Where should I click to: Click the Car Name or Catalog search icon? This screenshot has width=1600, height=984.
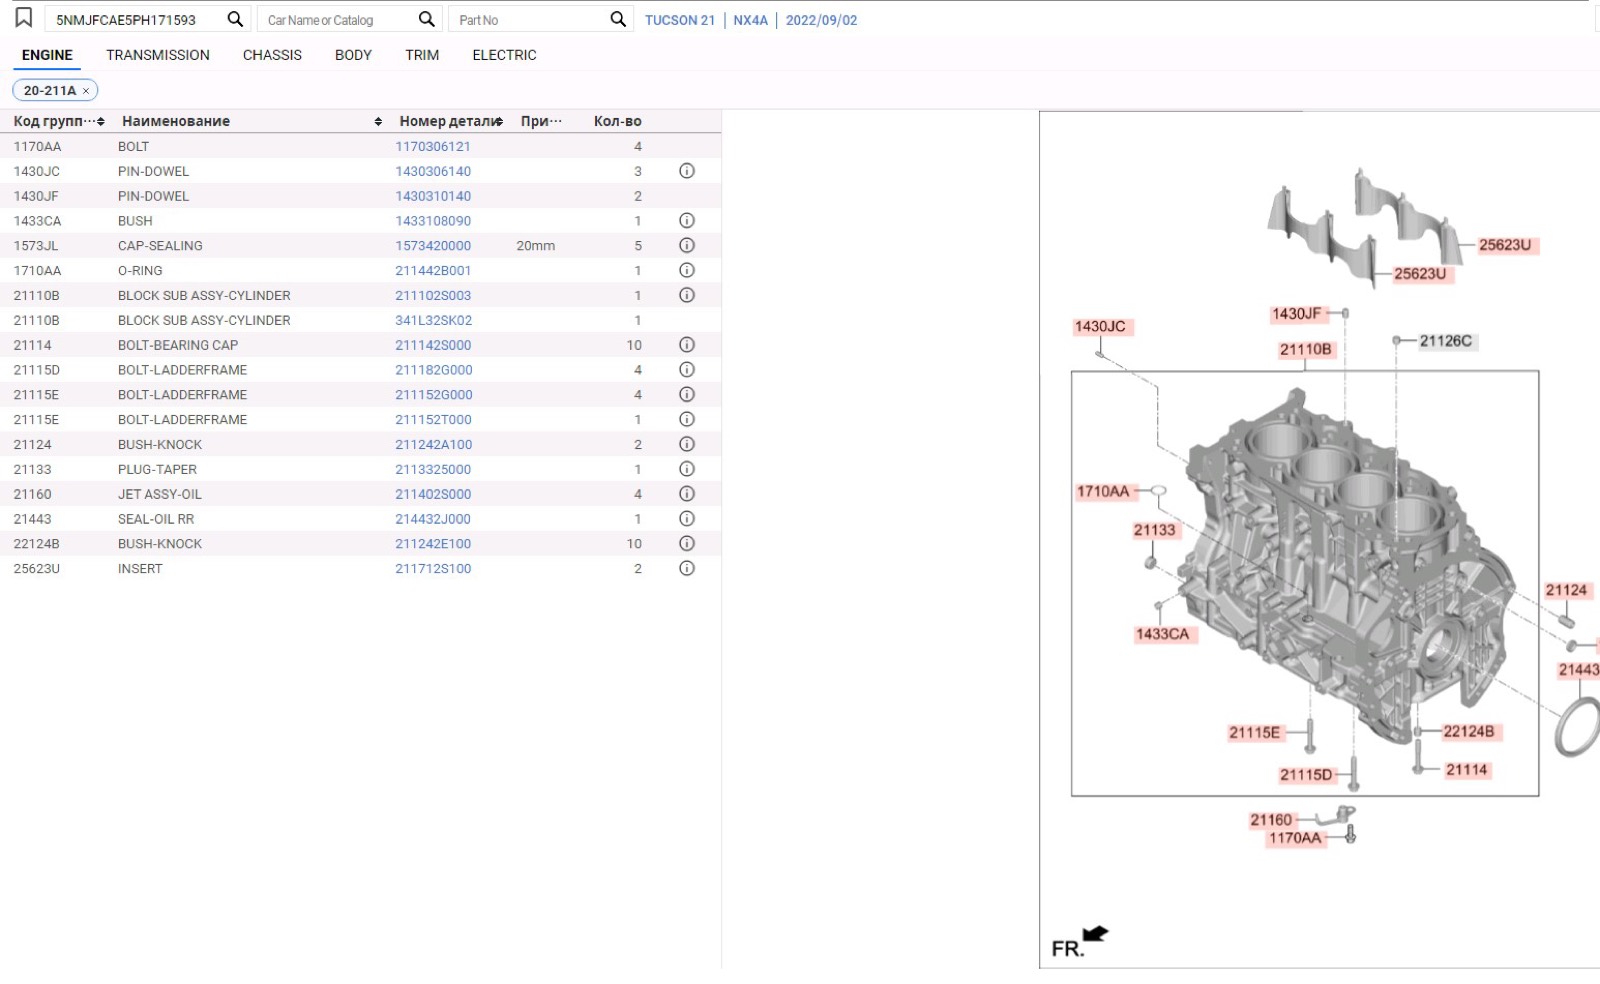pyautogui.click(x=427, y=19)
